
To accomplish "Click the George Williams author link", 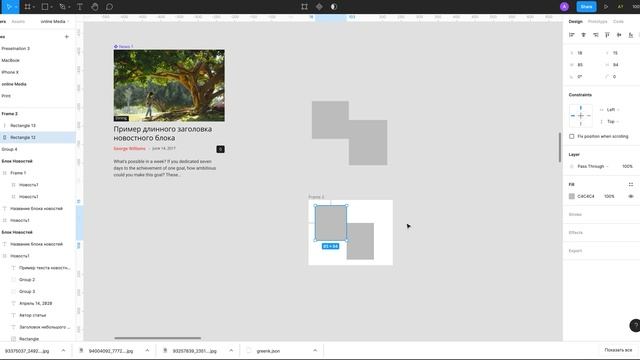I will [x=129, y=149].
